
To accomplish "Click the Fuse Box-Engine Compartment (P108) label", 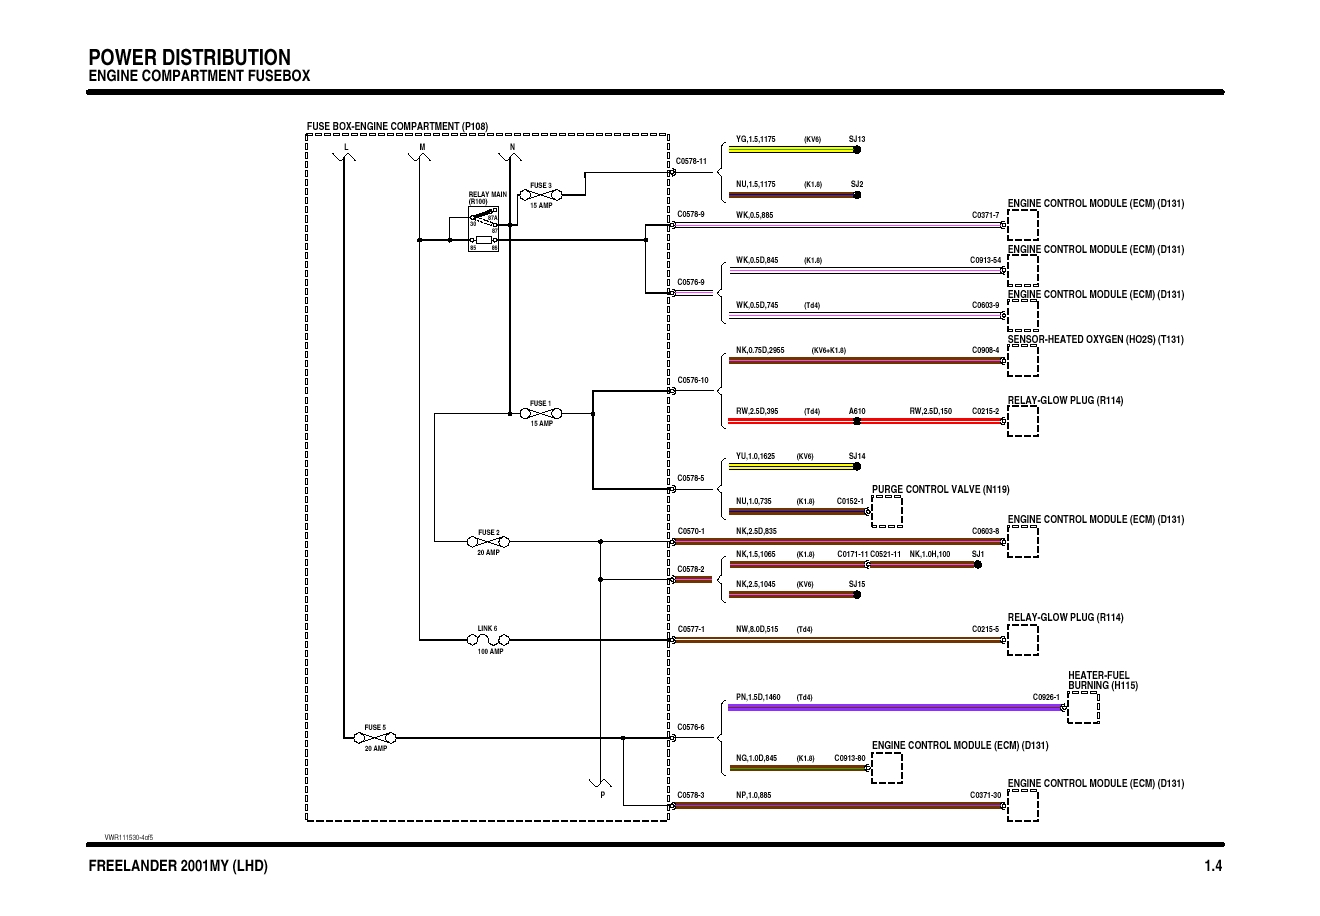I will 397,126.
